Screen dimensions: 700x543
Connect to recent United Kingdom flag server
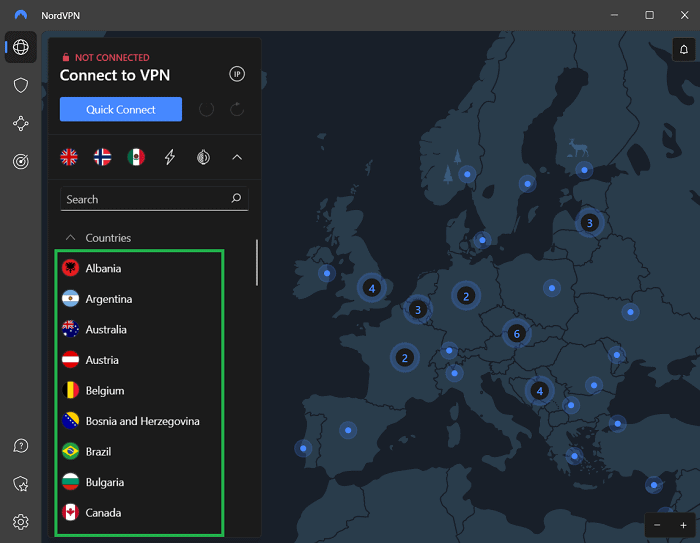coord(69,157)
